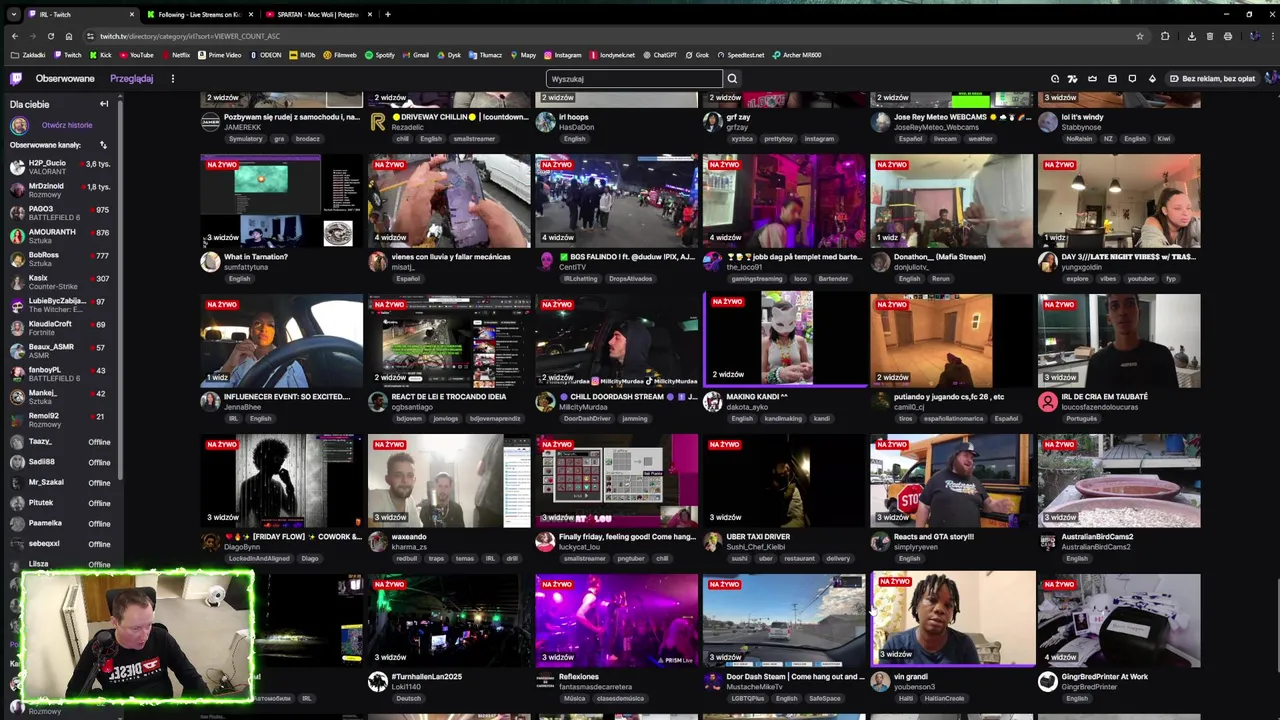
Task: Click the trash can toolbar icon
Action: [1209, 36]
